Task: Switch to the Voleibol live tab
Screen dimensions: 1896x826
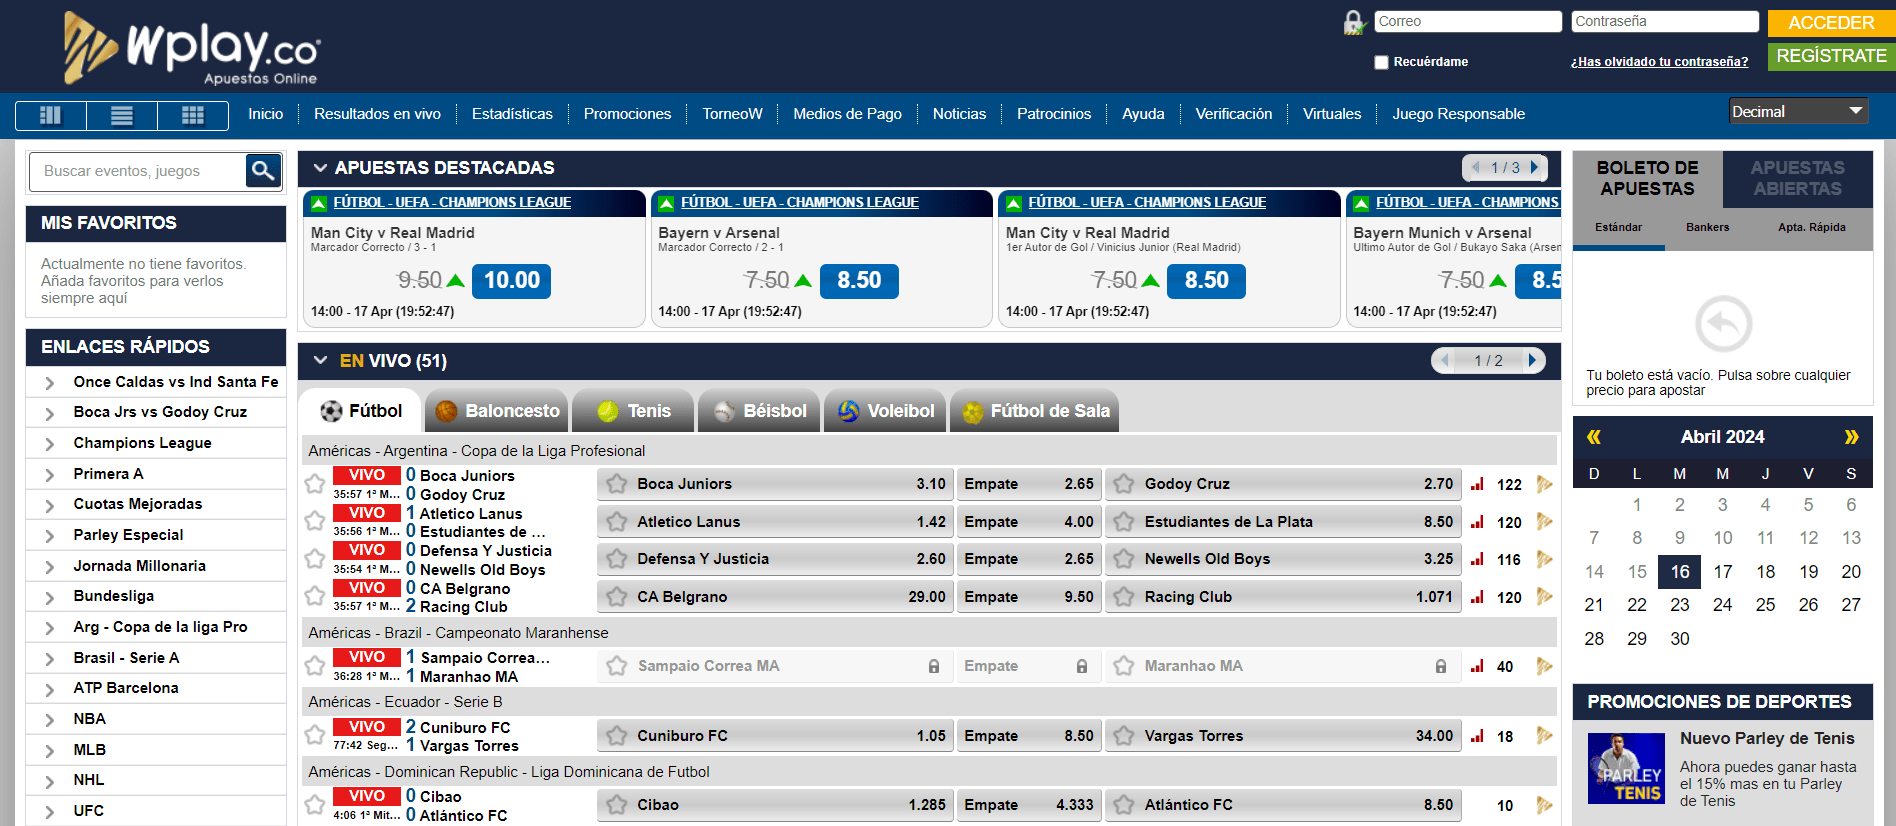Action: (885, 411)
